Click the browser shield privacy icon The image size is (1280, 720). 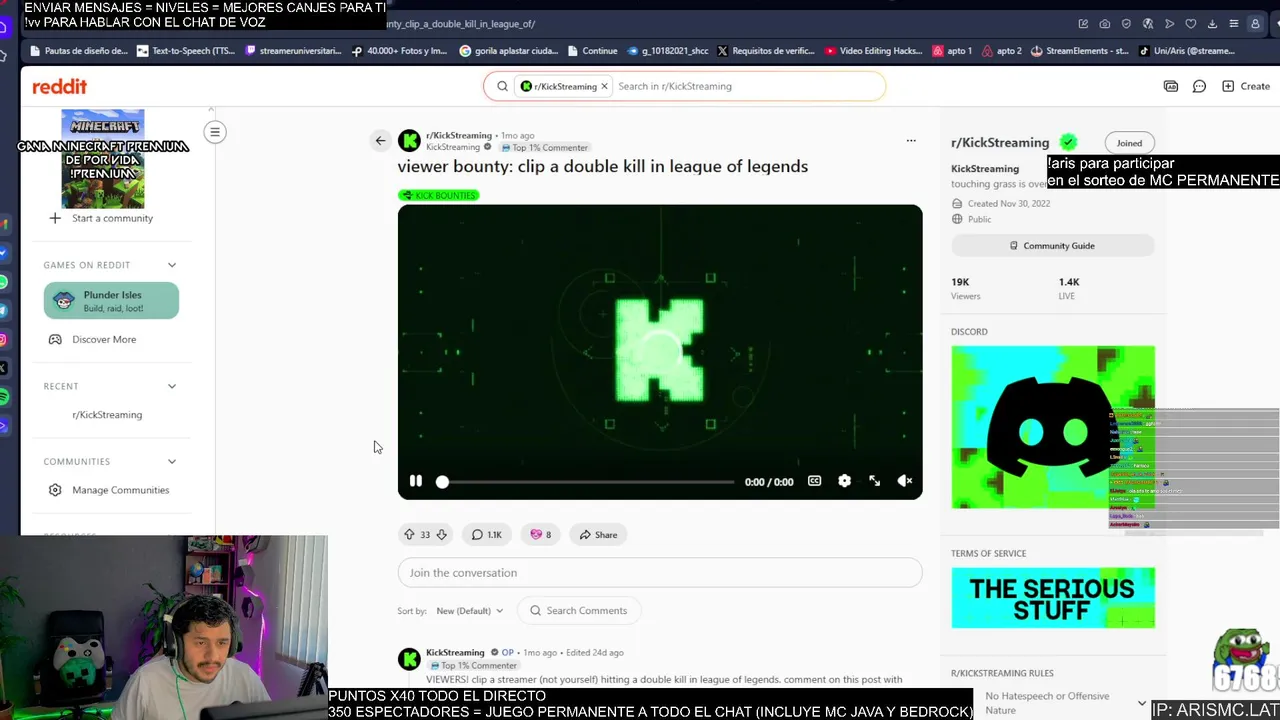click(x=1126, y=24)
